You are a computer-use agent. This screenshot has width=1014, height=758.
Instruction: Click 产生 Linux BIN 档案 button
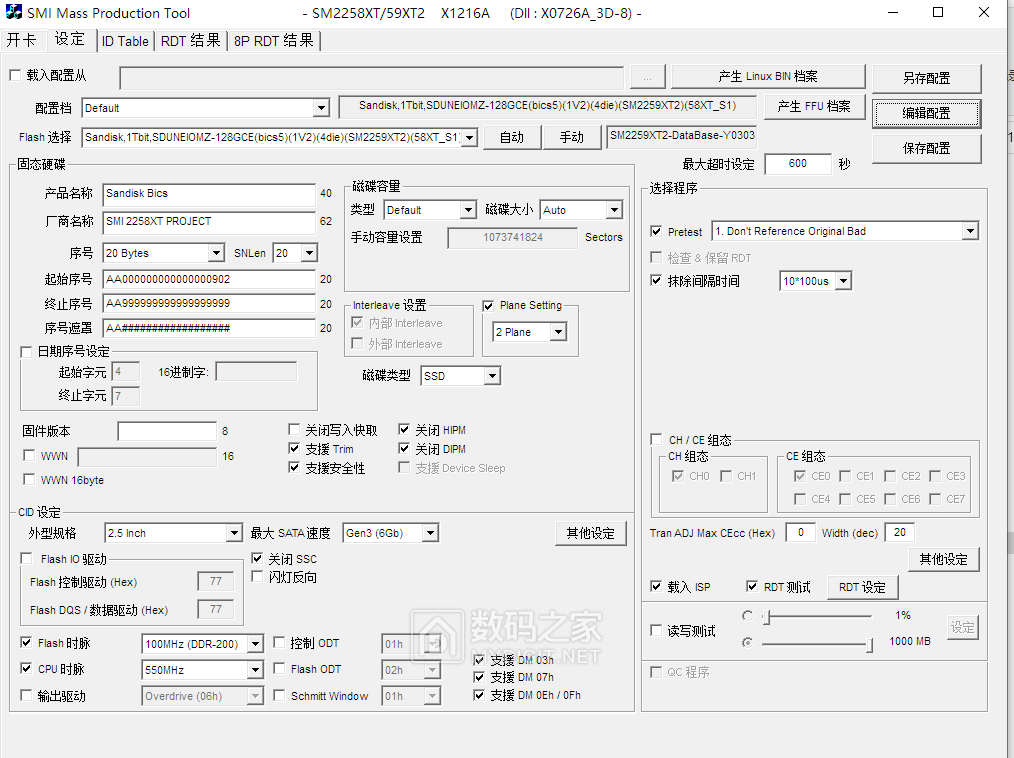tap(768, 76)
